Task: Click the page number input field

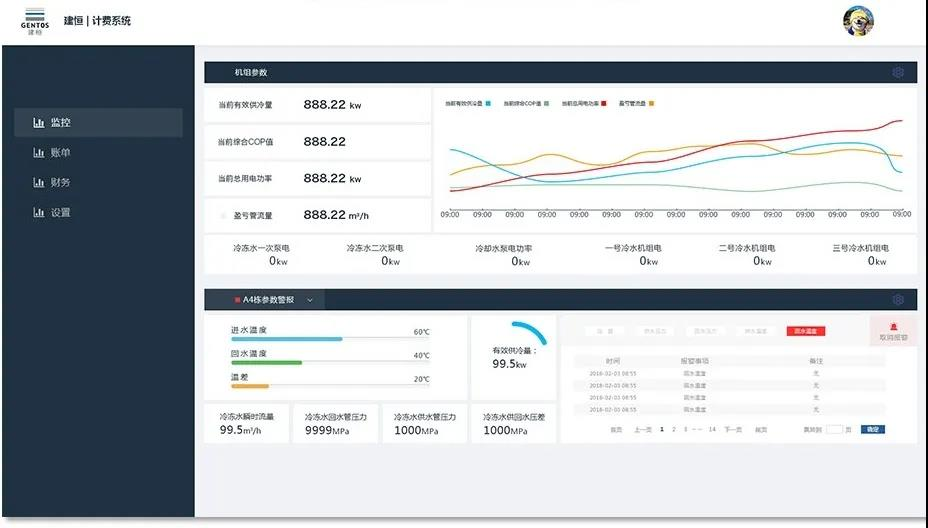Action: pyautogui.click(x=834, y=429)
